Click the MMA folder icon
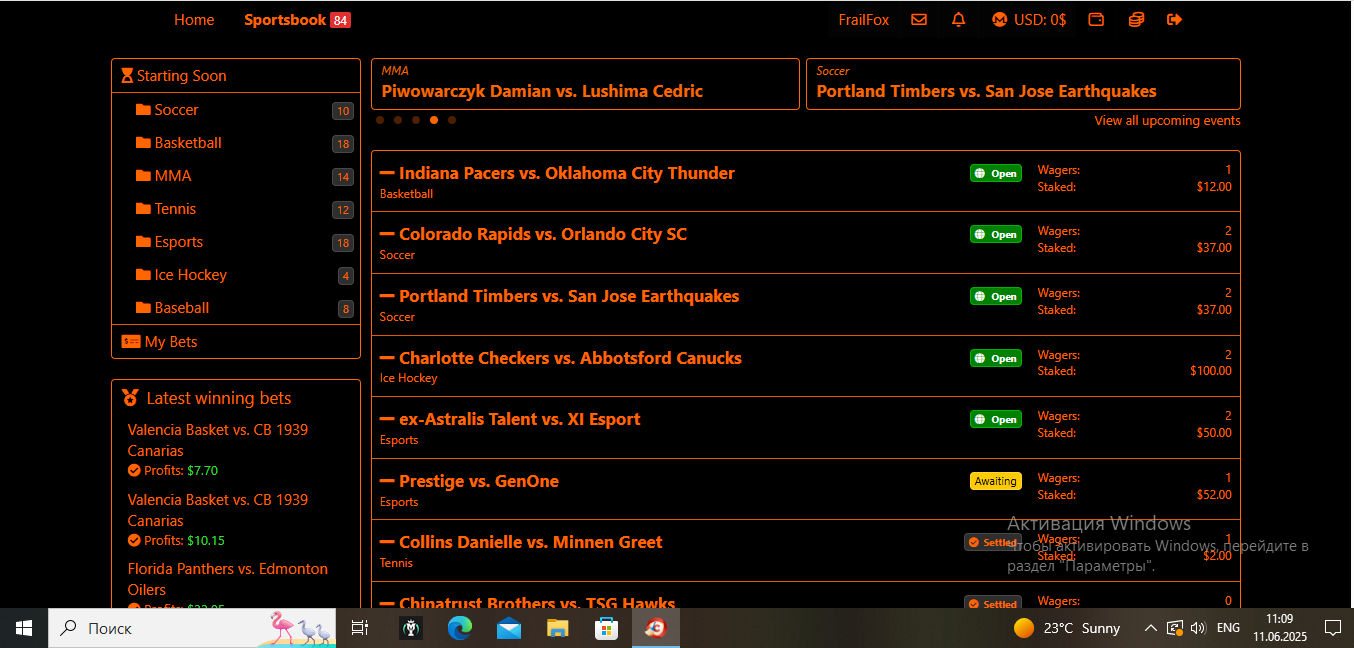Screen dimensions: 1354x648 (143, 176)
